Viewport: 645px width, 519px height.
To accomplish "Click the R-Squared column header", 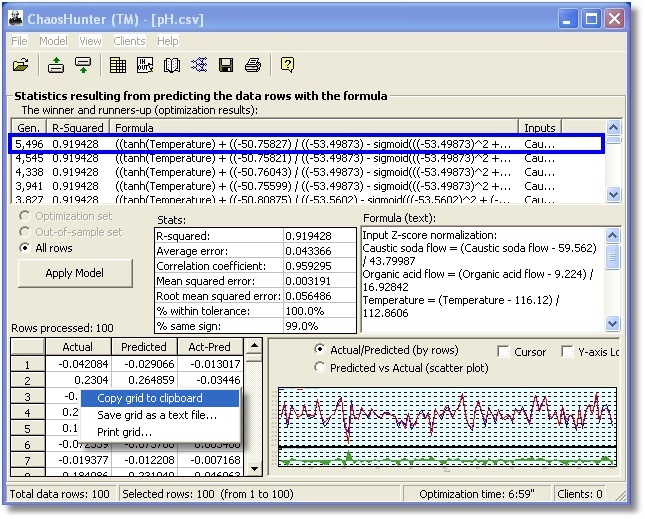I will [78, 128].
